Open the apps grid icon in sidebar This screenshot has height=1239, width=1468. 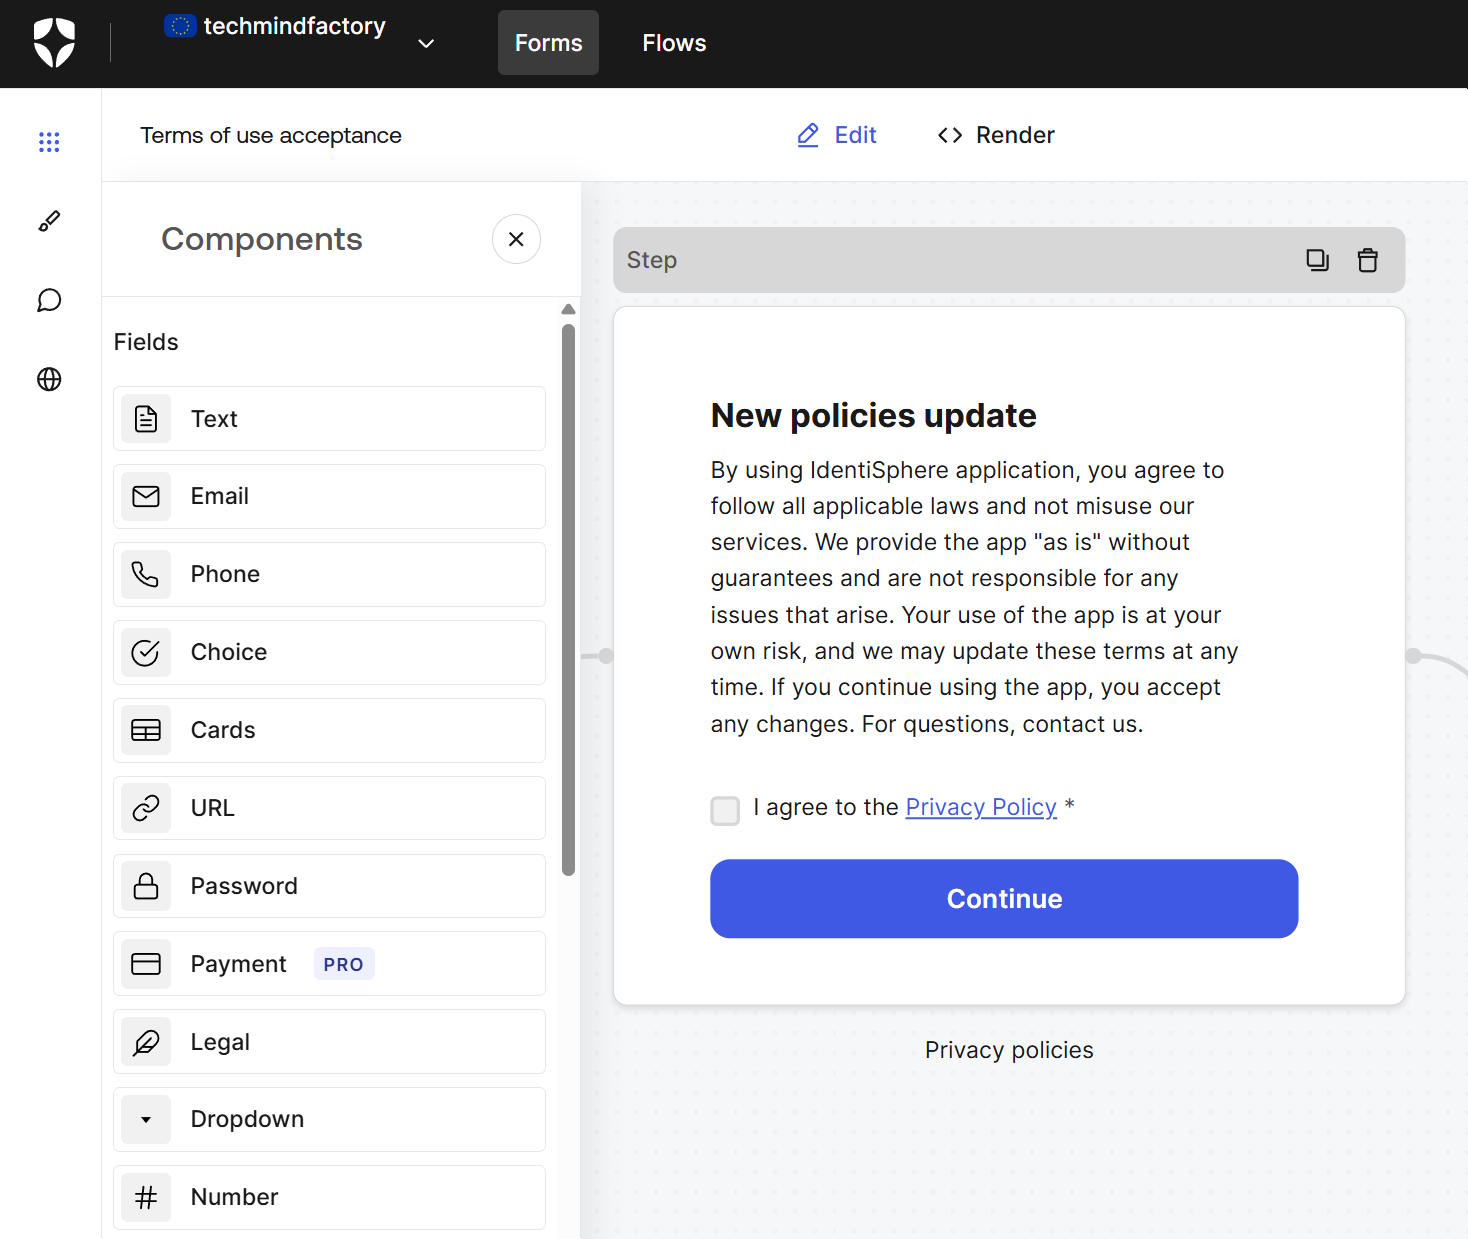49,142
